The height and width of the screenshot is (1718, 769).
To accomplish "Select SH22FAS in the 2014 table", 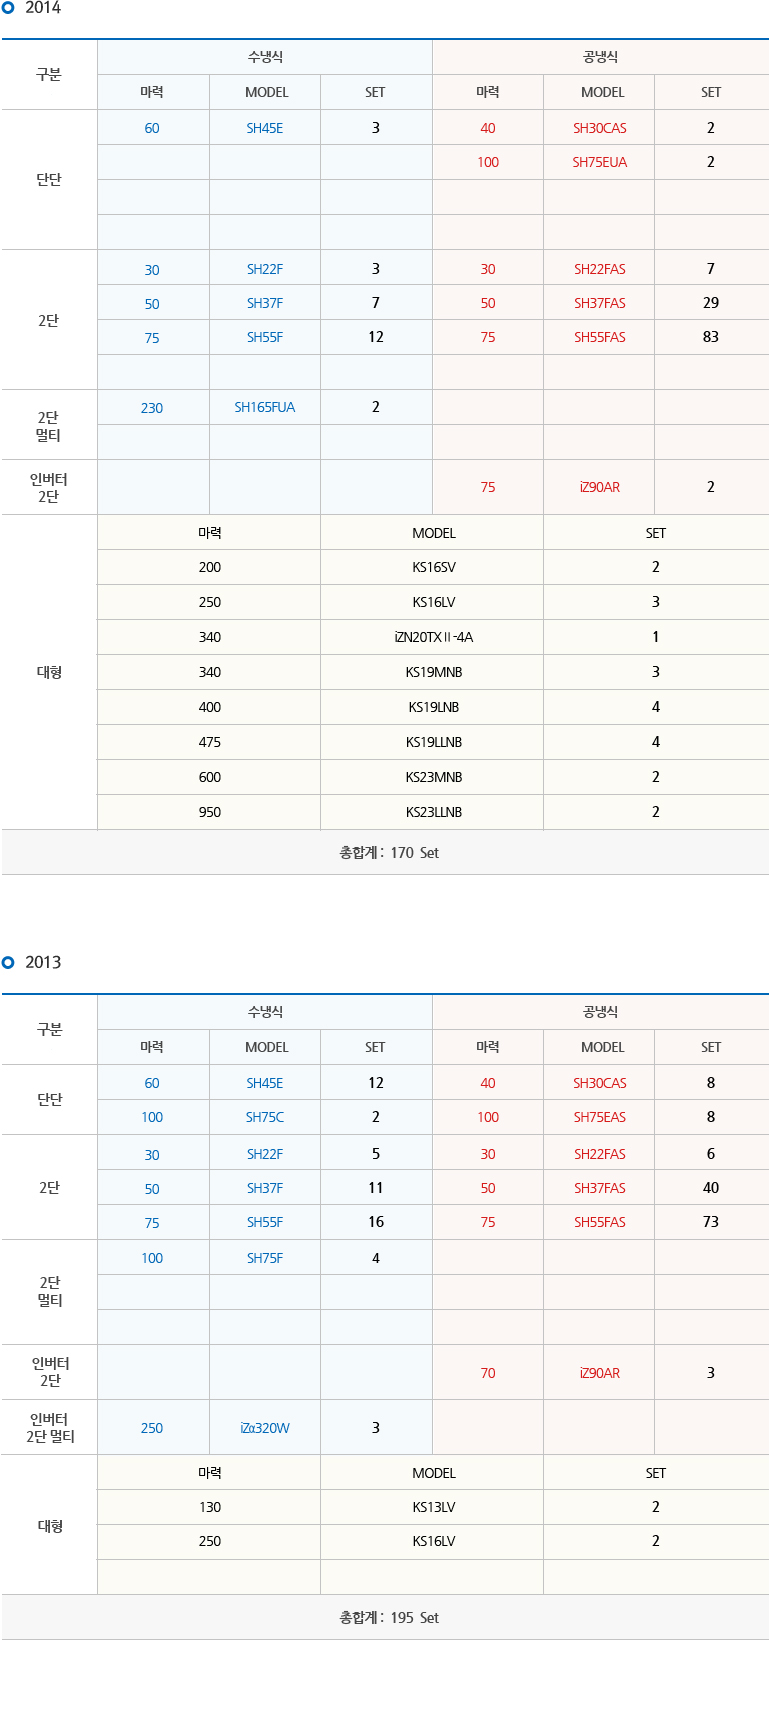I will click(x=600, y=269).
